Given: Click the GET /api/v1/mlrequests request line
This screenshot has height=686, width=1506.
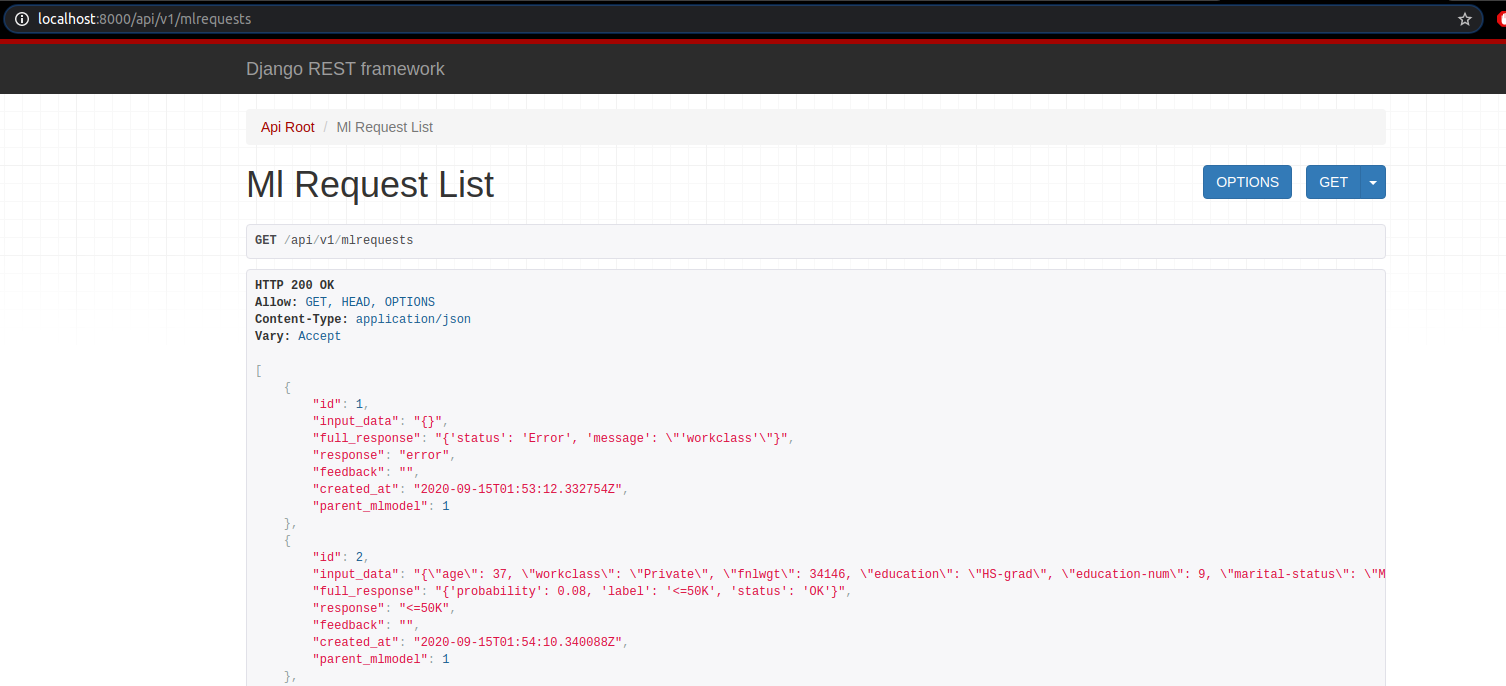Looking at the screenshot, I should point(334,241).
